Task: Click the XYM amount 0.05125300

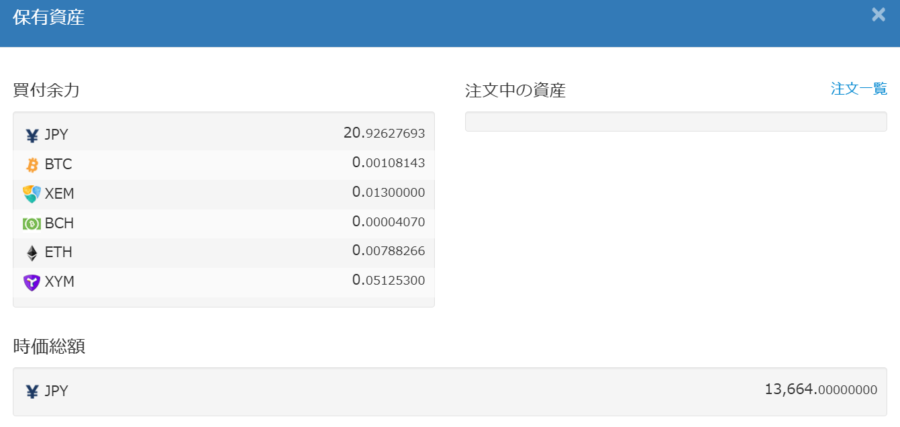Action: tap(388, 281)
